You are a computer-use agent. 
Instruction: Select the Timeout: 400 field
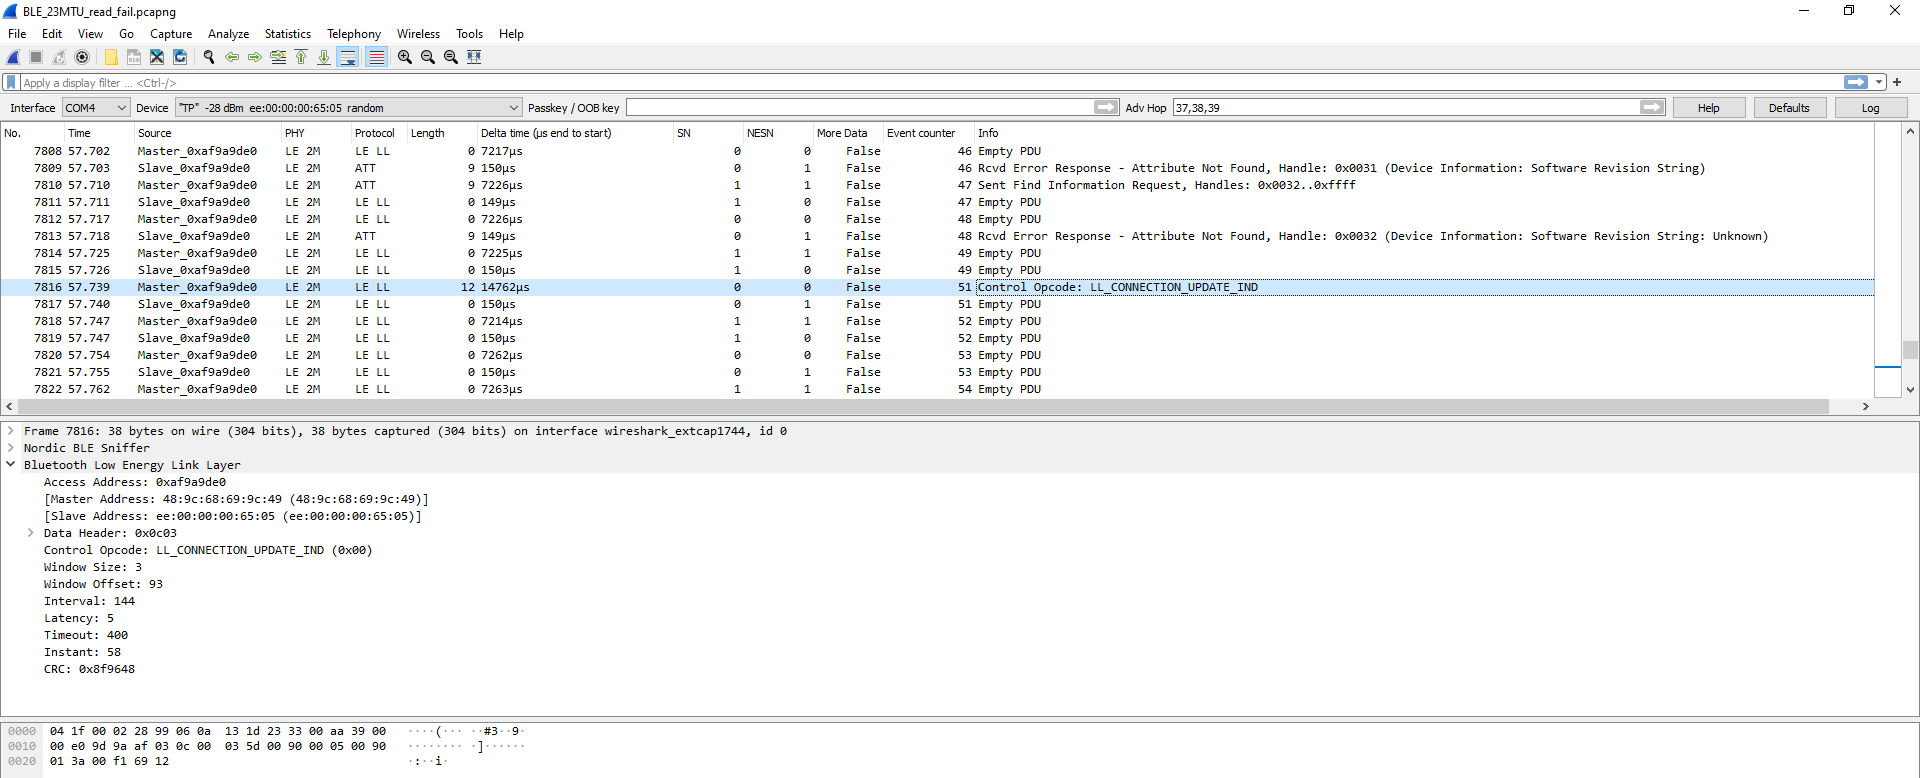pyautogui.click(x=86, y=635)
